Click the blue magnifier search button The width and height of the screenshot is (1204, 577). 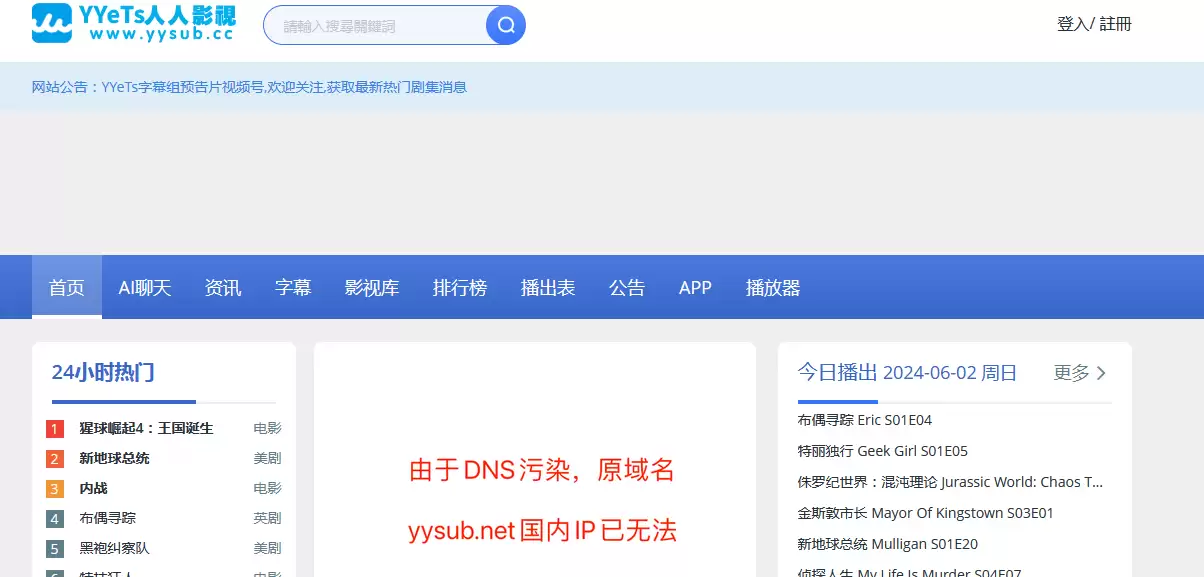click(506, 25)
